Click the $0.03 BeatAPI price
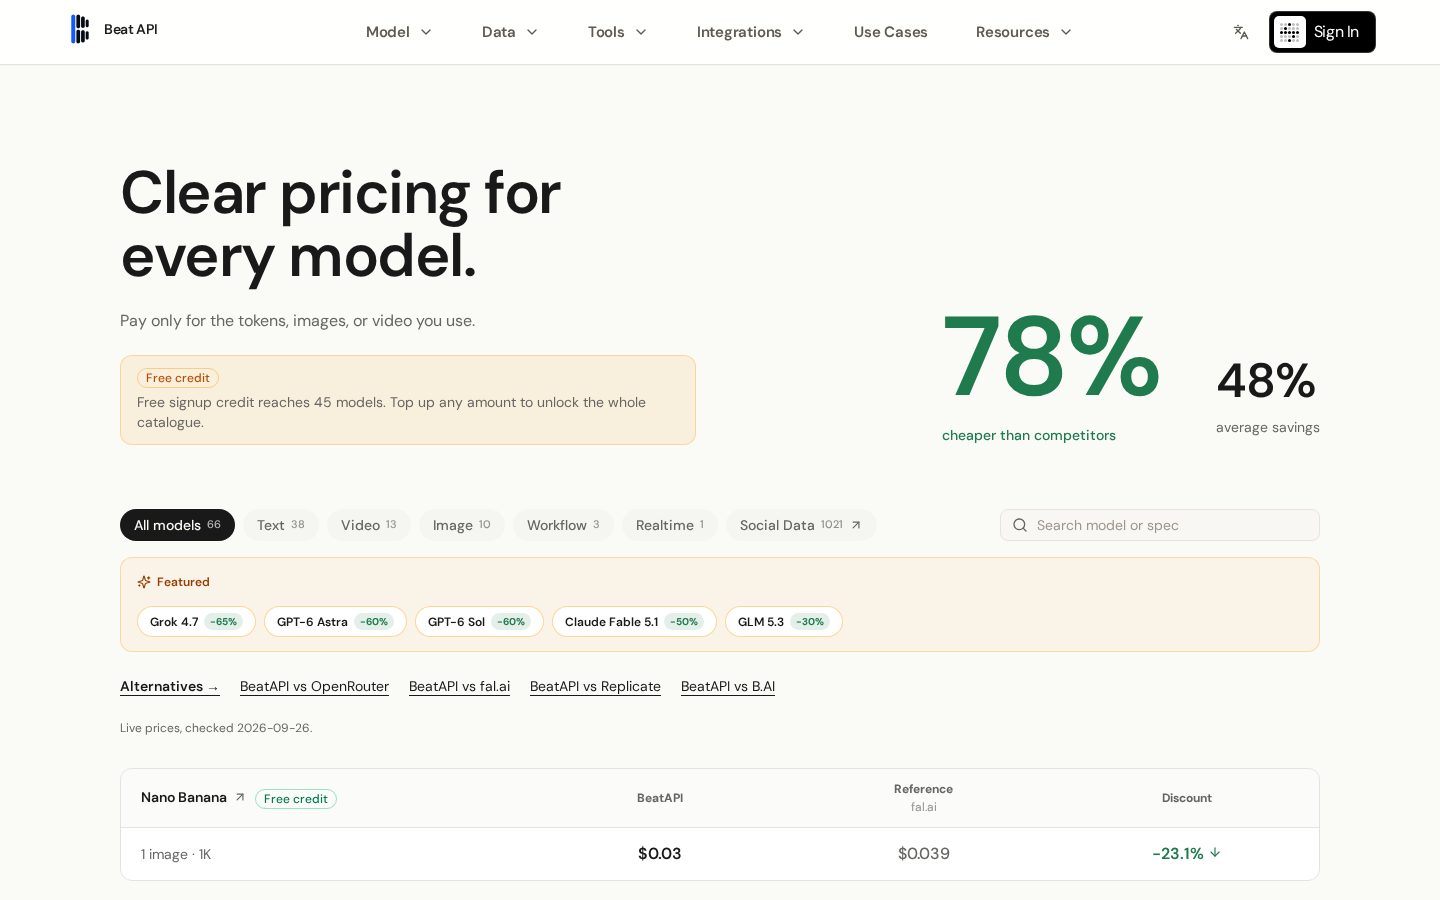The height and width of the screenshot is (900, 1440). click(659, 853)
